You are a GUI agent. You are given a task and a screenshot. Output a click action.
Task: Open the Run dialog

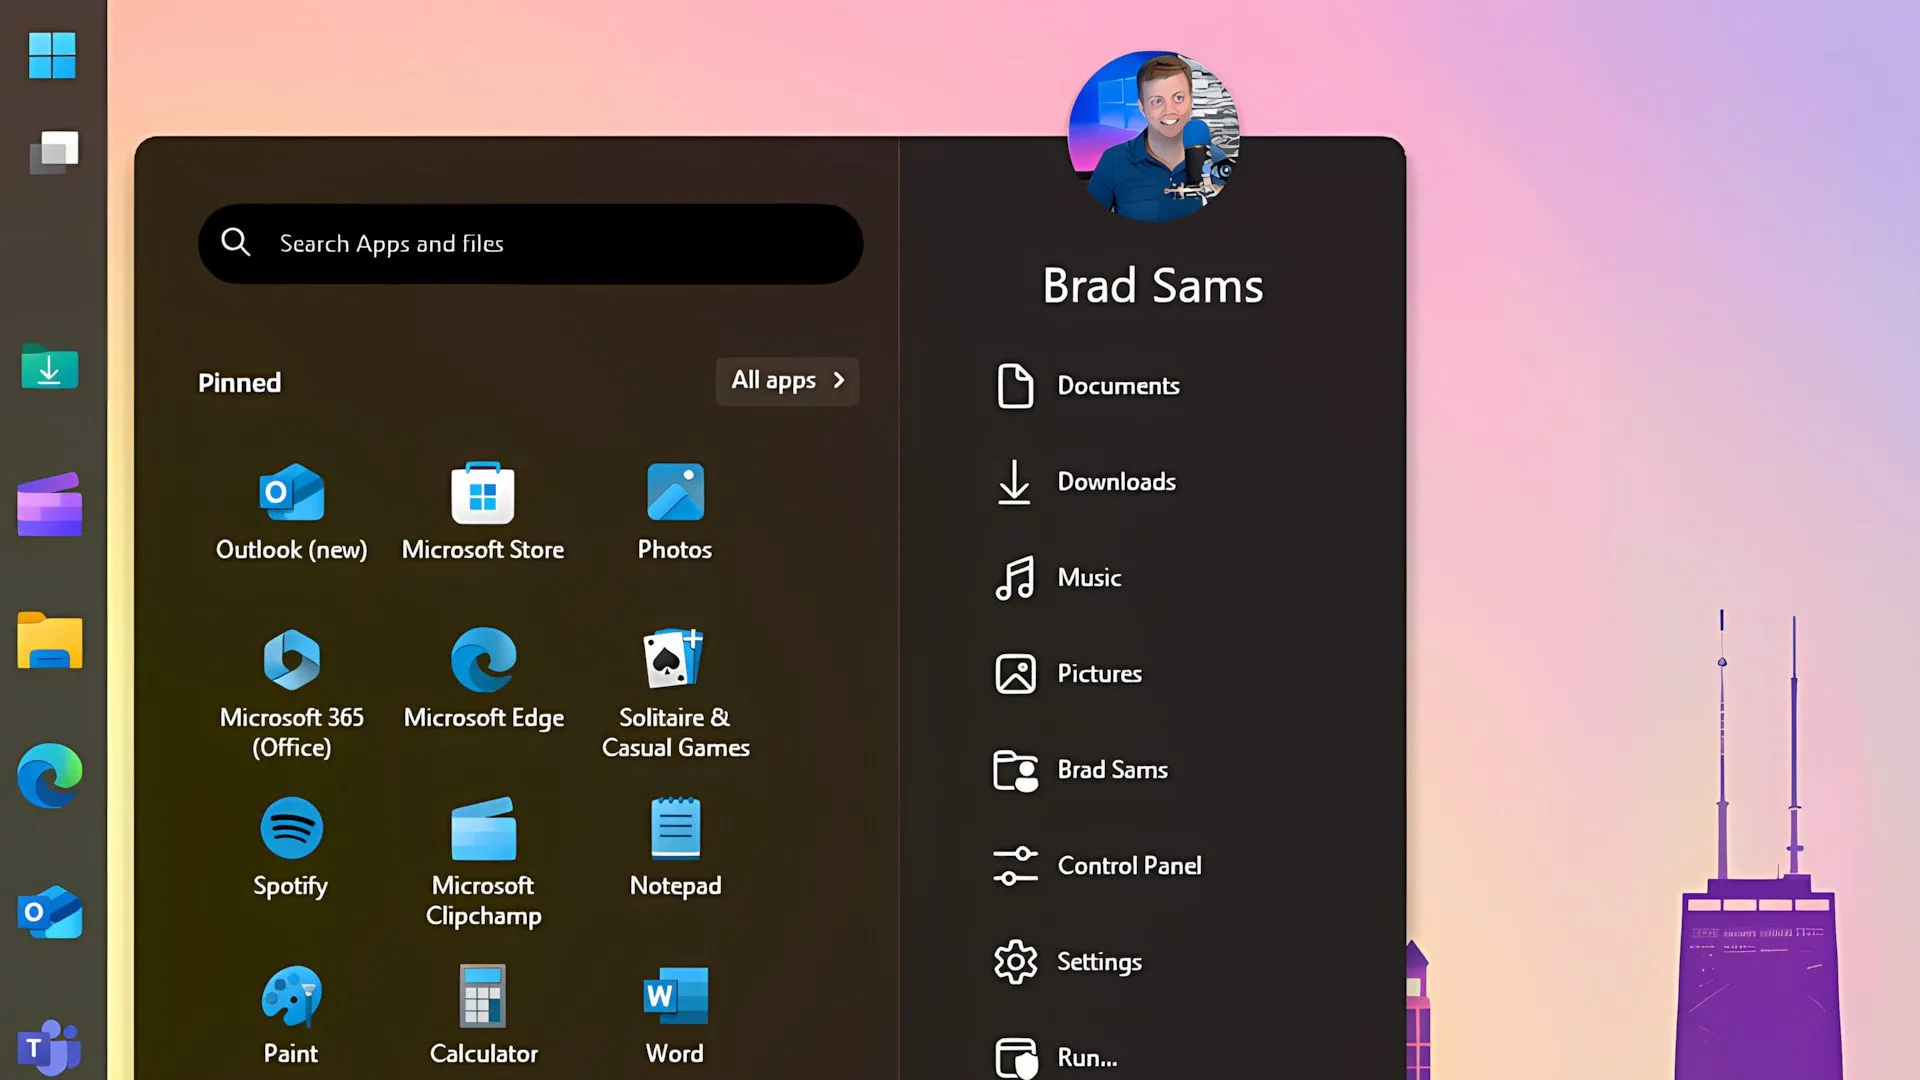tap(1085, 1057)
